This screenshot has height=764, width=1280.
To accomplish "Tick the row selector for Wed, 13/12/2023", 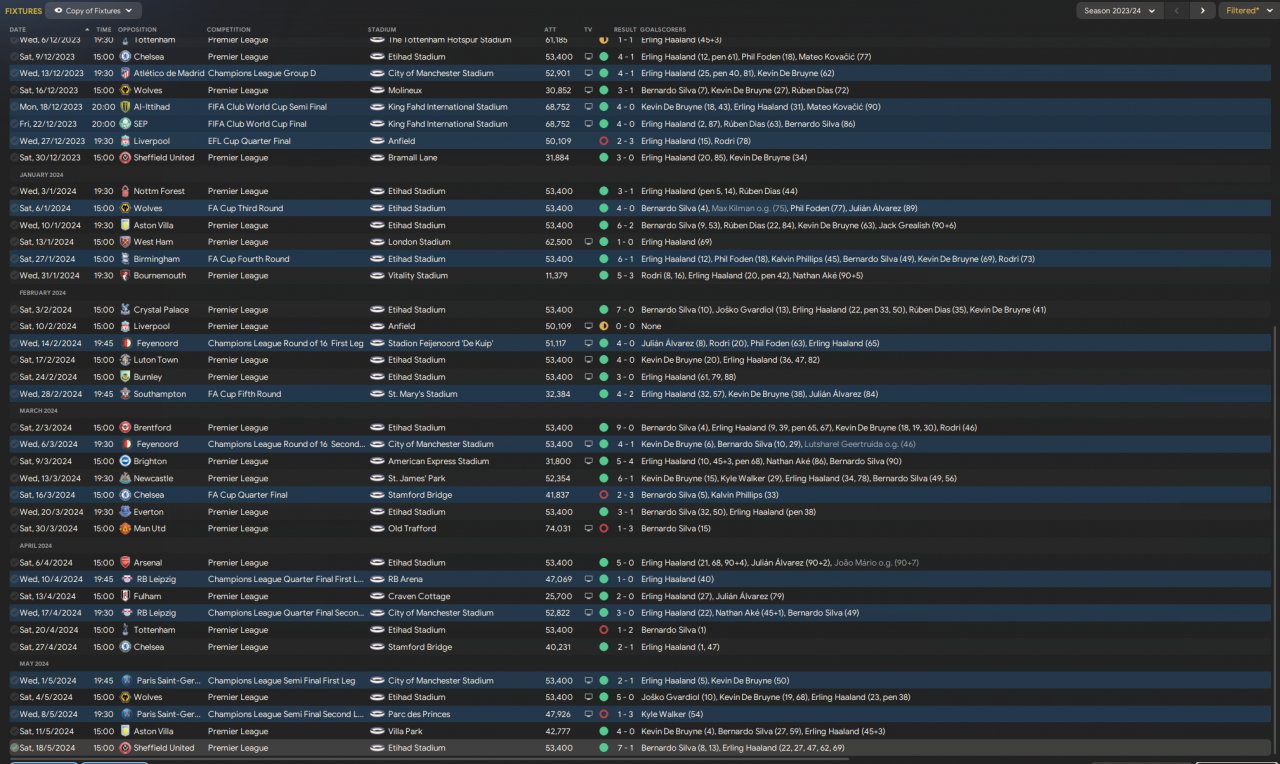I will tap(14, 73).
